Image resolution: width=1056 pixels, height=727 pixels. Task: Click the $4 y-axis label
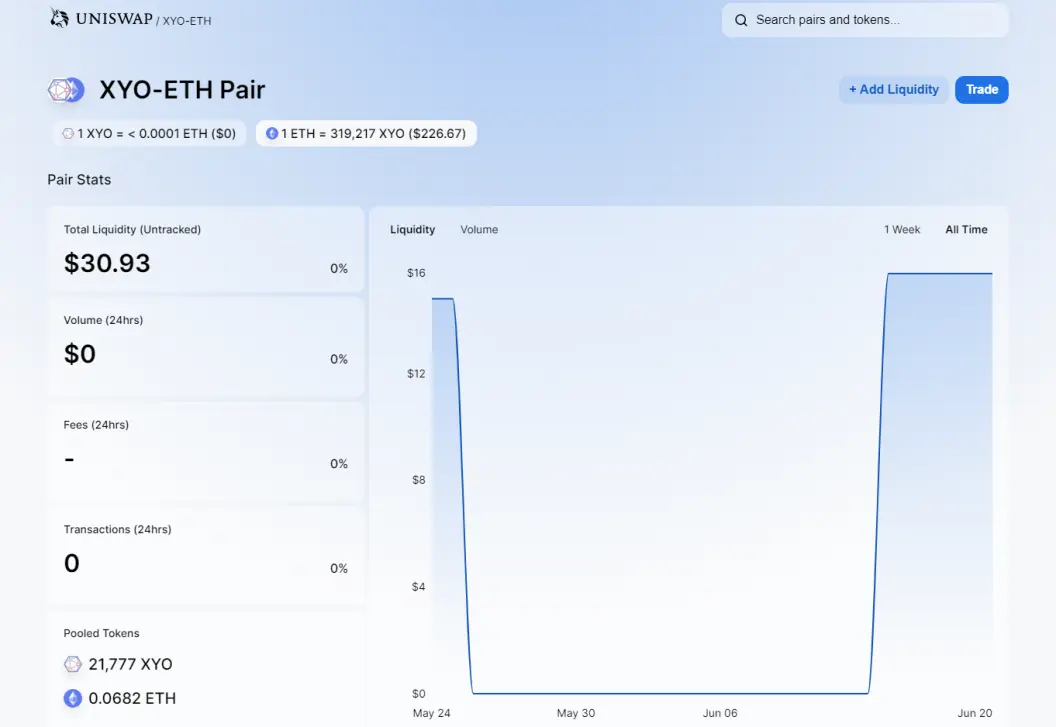[x=418, y=587]
